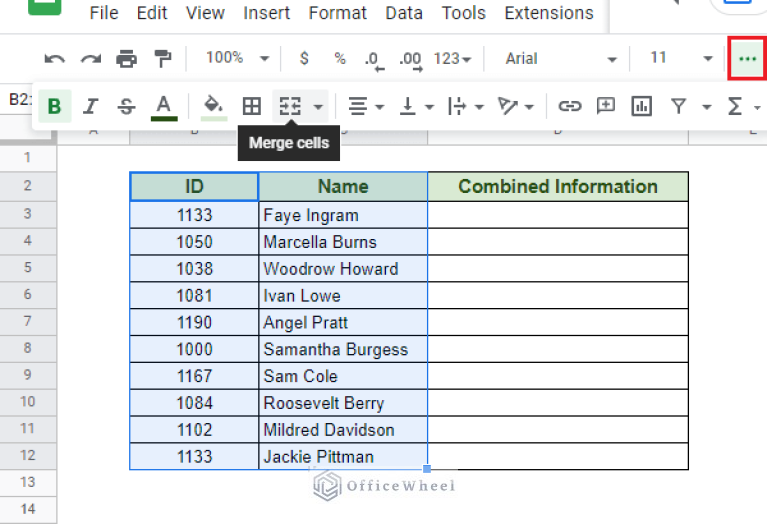Open the Extensions menu
Screen dimensions: 767x524
click(x=549, y=13)
